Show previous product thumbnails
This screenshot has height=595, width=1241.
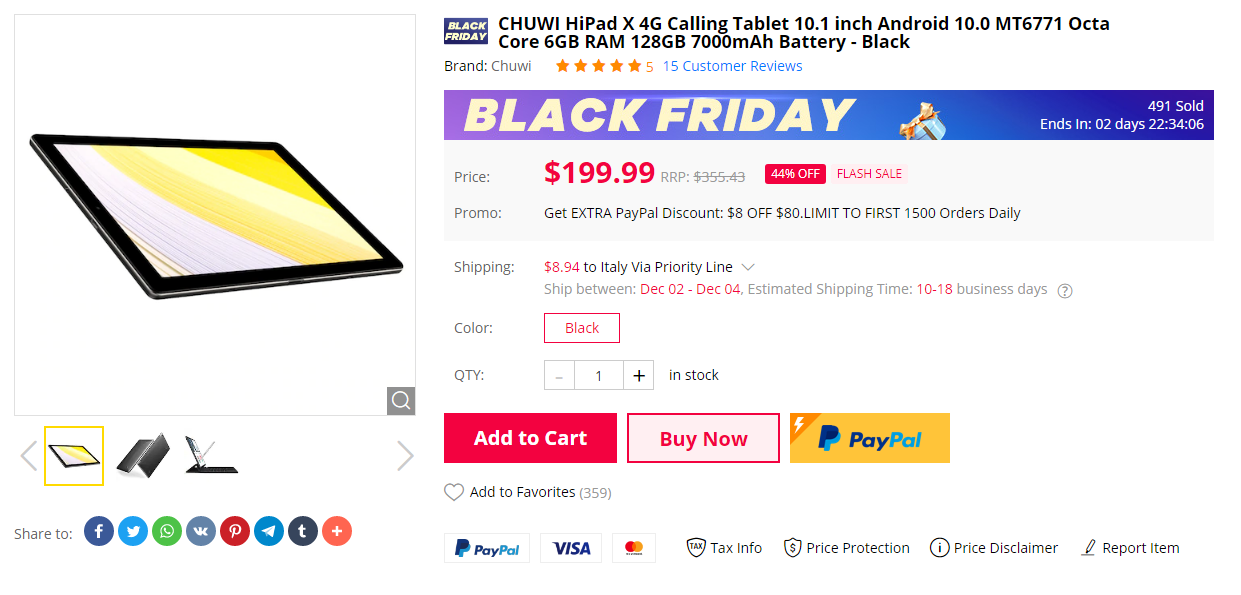tap(29, 455)
